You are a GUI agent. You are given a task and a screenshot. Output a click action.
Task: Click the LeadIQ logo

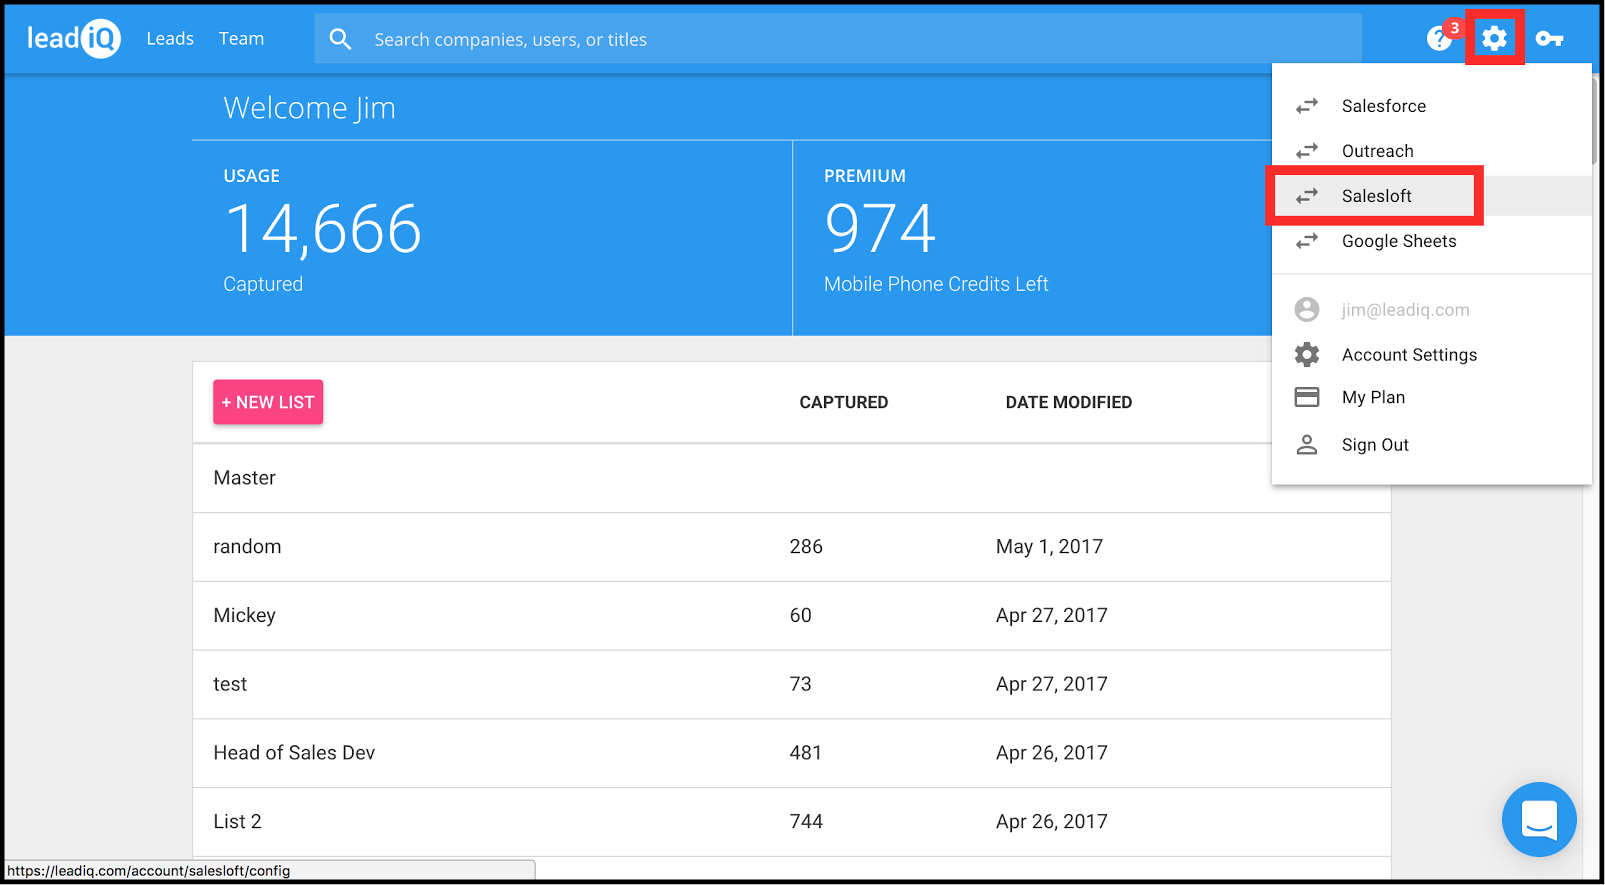pos(73,39)
